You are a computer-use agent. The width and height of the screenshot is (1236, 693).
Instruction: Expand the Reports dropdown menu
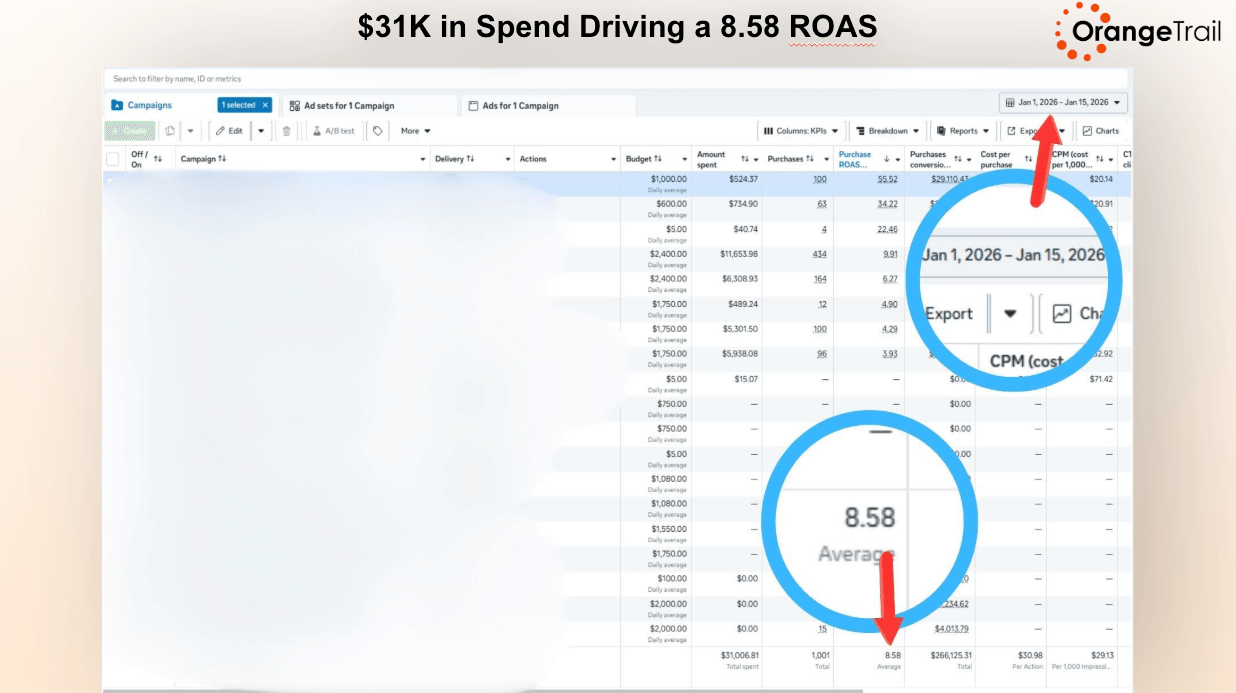click(x=963, y=131)
